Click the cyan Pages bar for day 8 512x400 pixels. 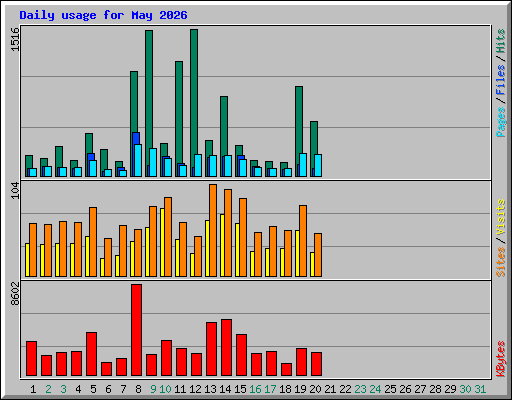pos(138,160)
